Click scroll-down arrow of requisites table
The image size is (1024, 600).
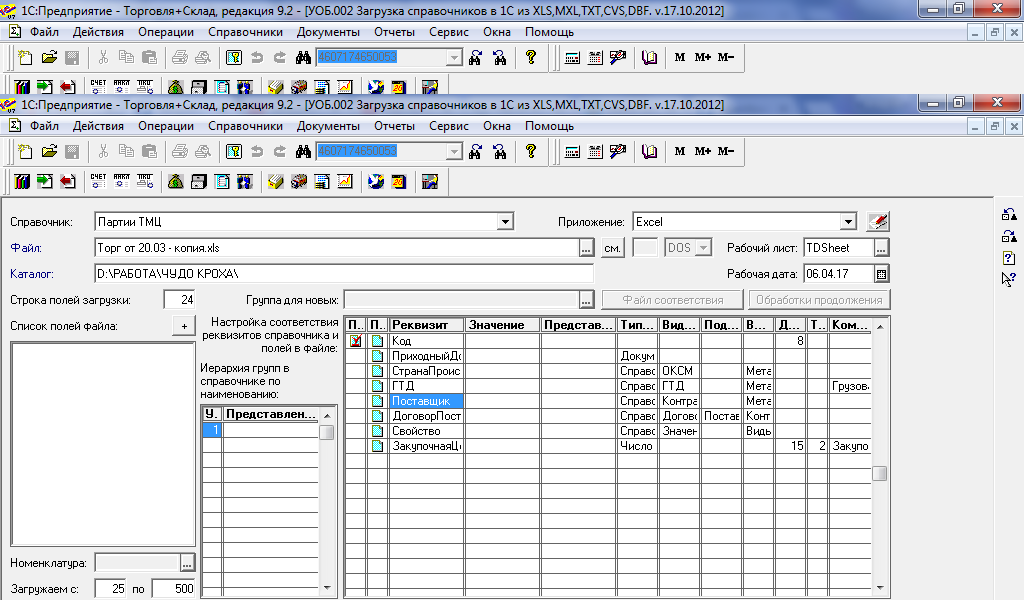(x=880, y=588)
